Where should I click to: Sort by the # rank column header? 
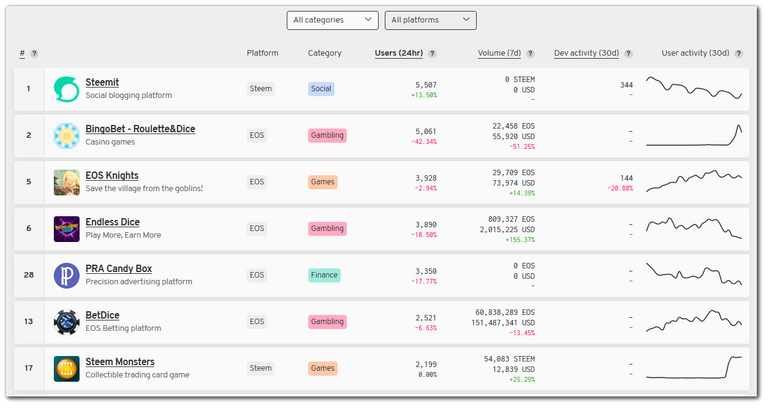pos(22,53)
